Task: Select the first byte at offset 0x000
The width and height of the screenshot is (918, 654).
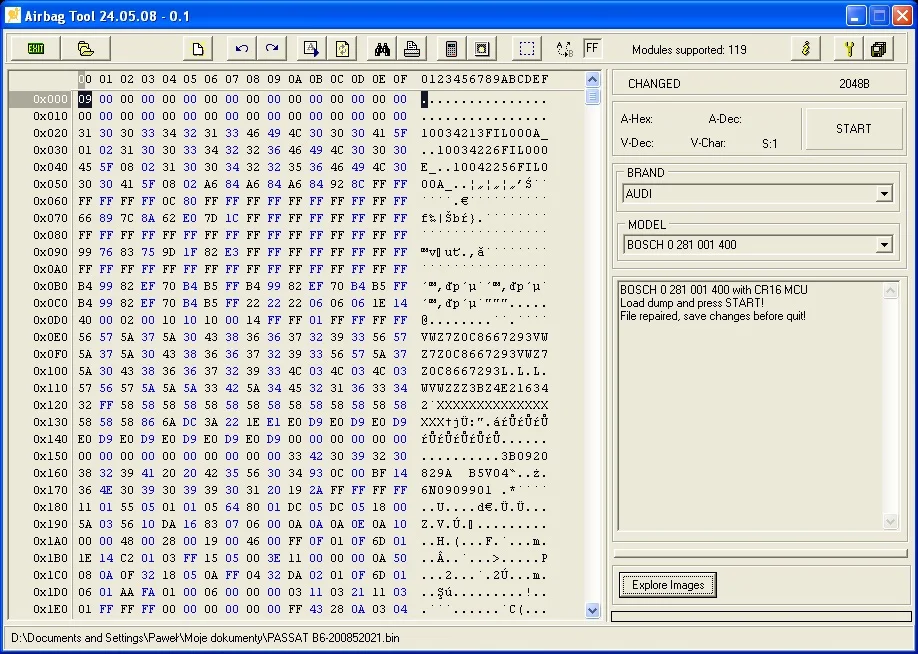Action: 86,99
